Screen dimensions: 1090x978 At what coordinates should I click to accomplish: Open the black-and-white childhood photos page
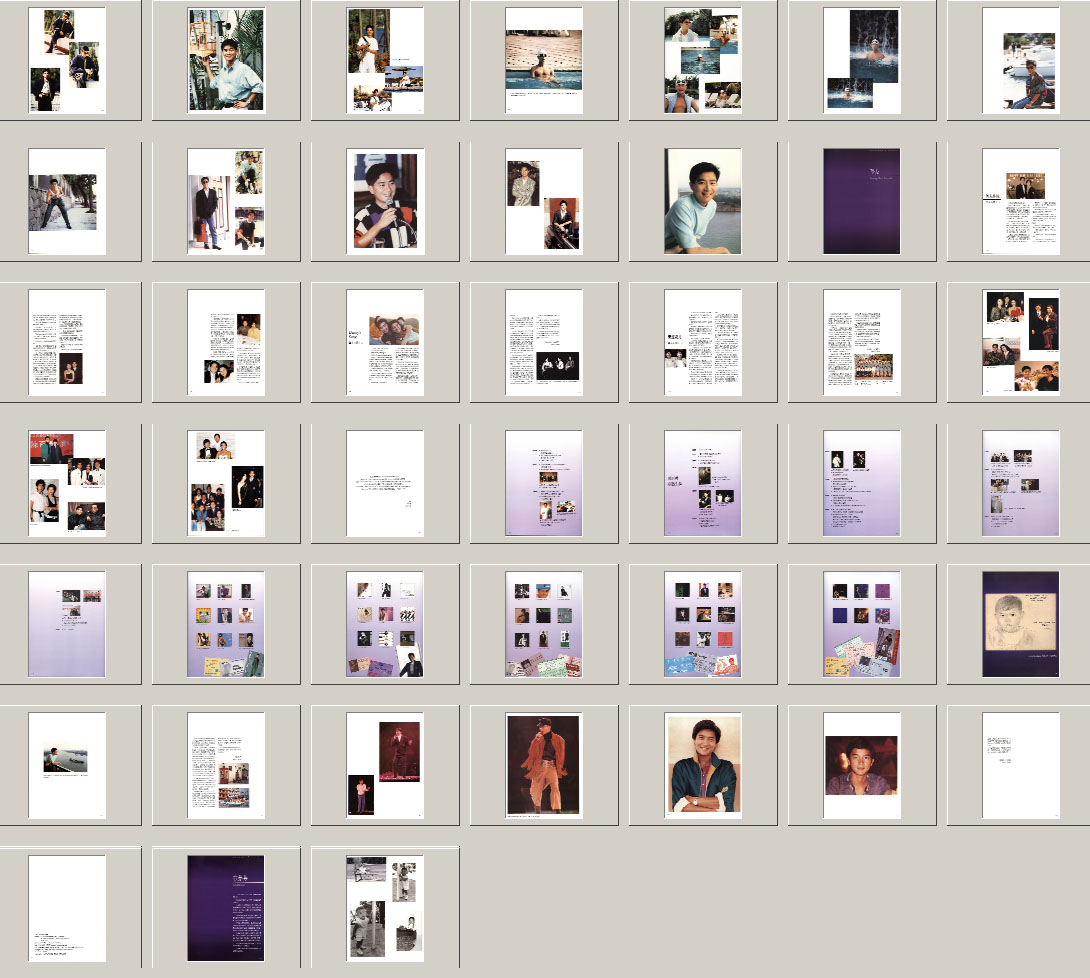[x=385, y=908]
